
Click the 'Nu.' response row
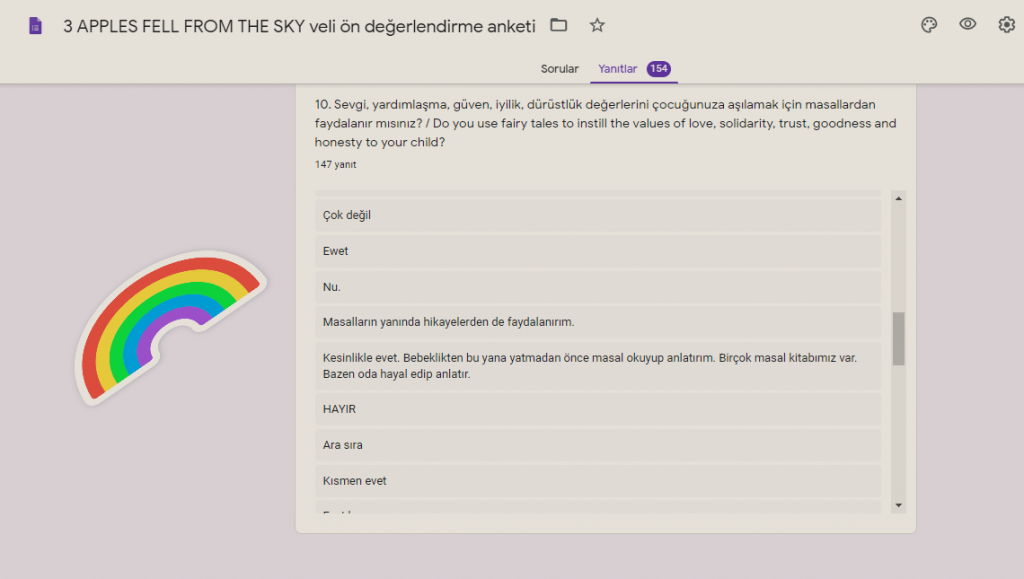pyautogui.click(x=598, y=287)
